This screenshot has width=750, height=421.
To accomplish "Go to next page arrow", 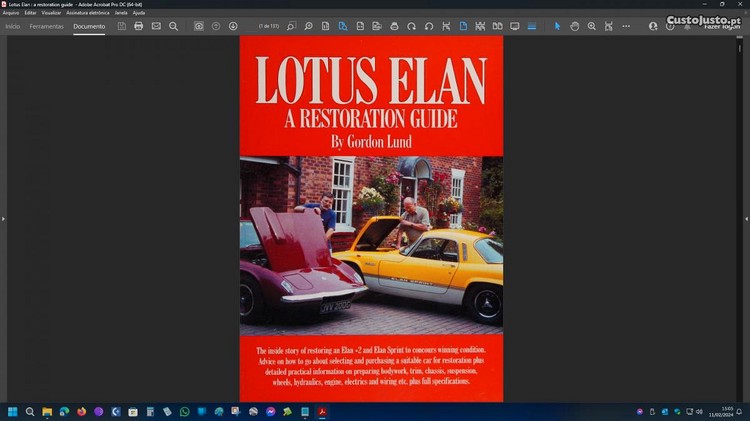I will click(233, 26).
